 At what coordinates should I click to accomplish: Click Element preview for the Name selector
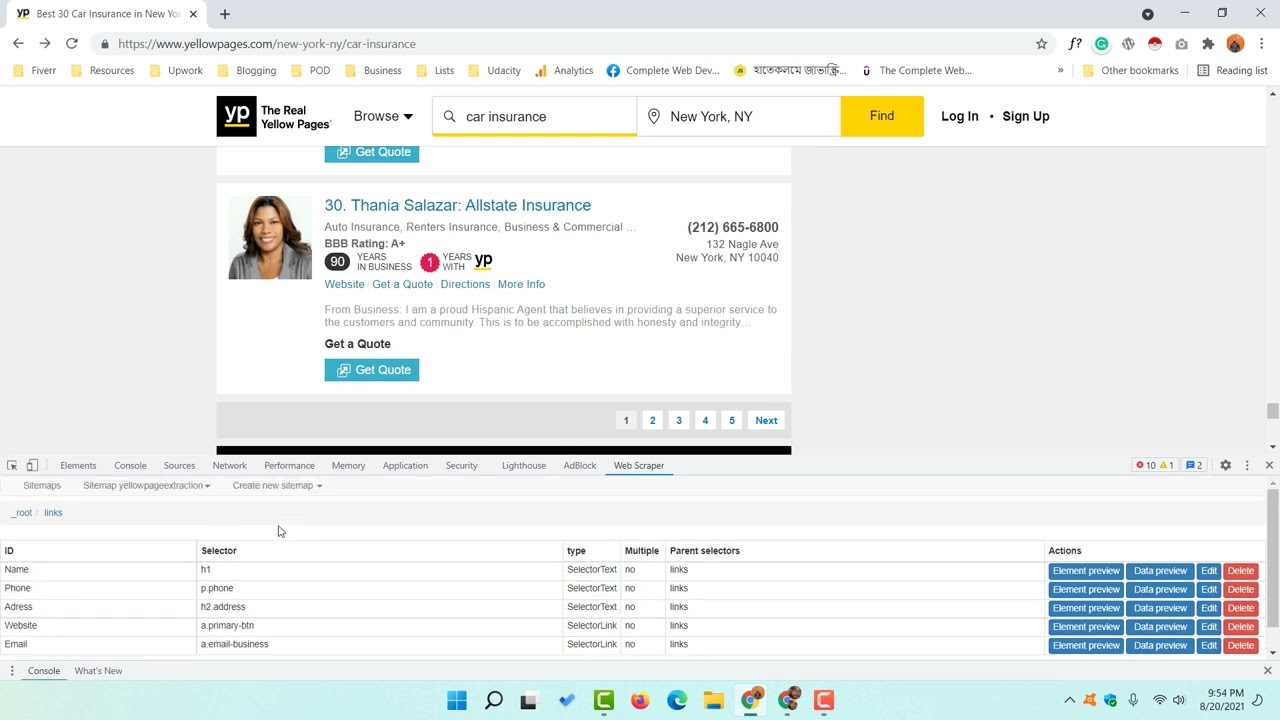point(1086,571)
